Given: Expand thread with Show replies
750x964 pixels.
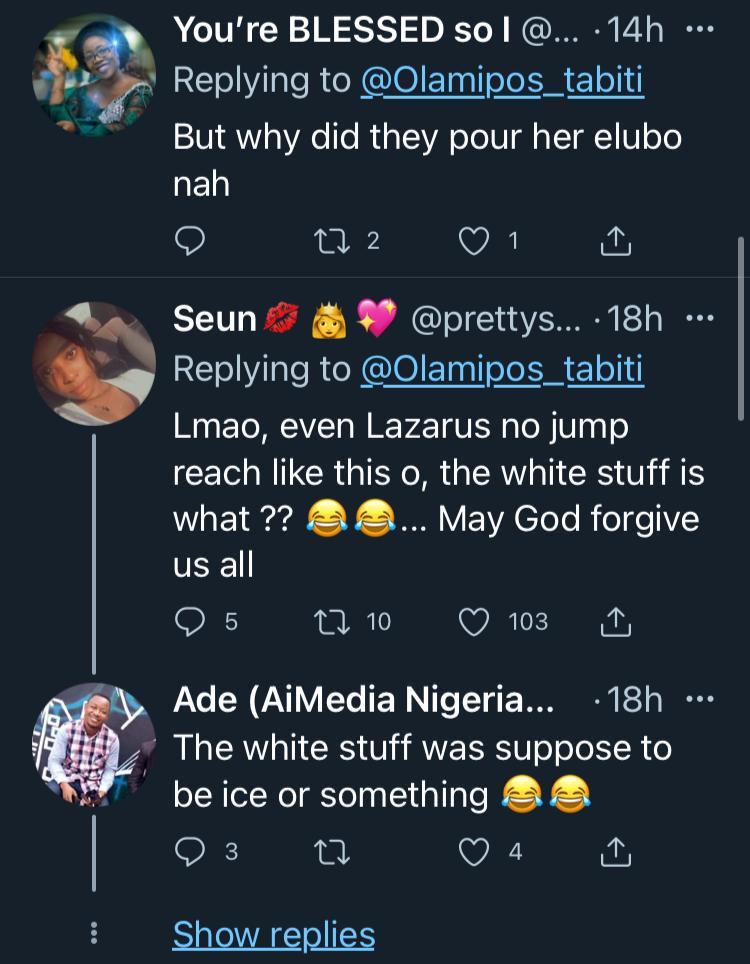Looking at the screenshot, I should tap(273, 935).
